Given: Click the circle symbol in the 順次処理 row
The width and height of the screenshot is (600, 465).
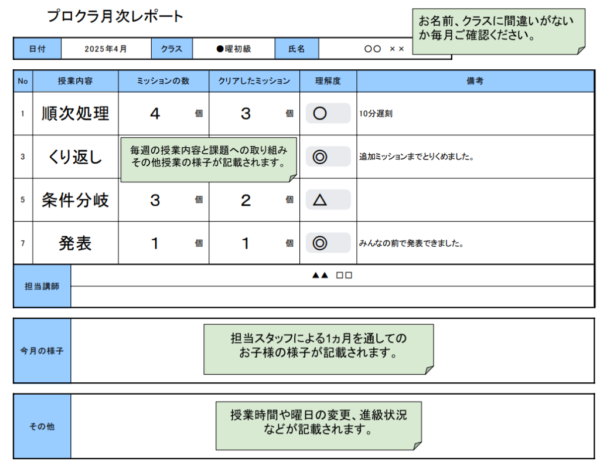Looking at the screenshot, I should (x=320, y=114).
